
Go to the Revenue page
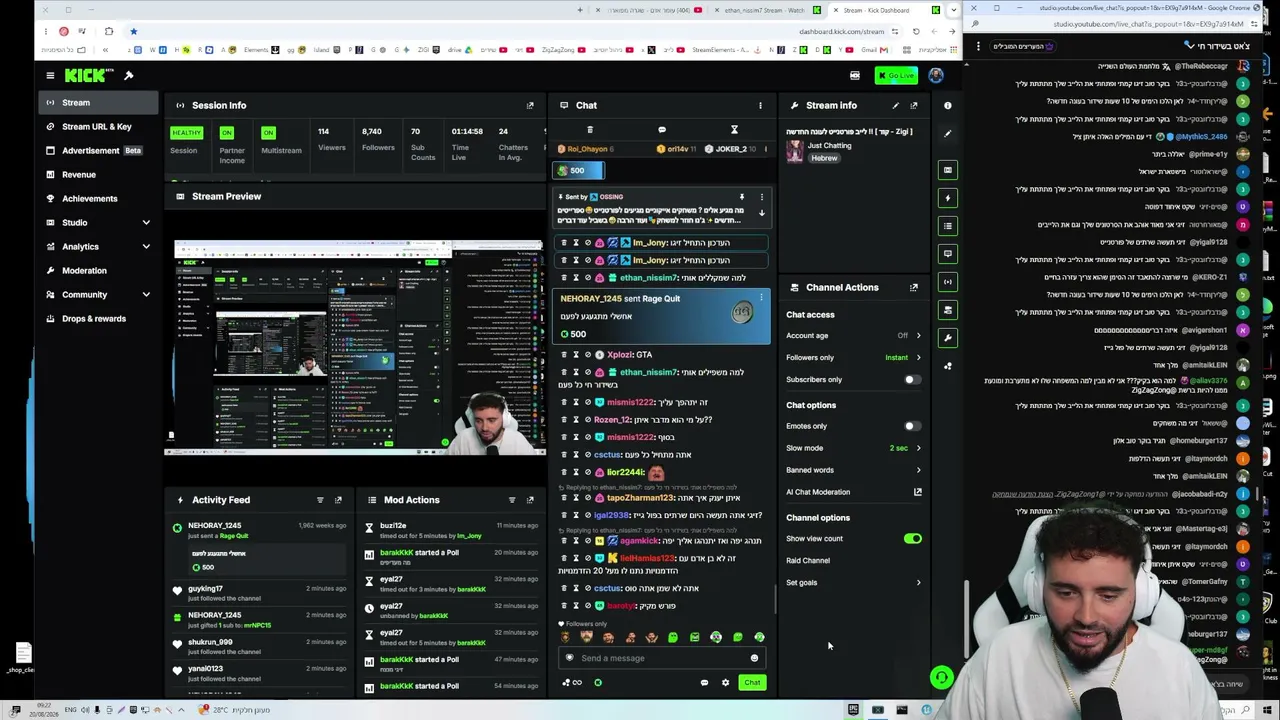click(96, 174)
